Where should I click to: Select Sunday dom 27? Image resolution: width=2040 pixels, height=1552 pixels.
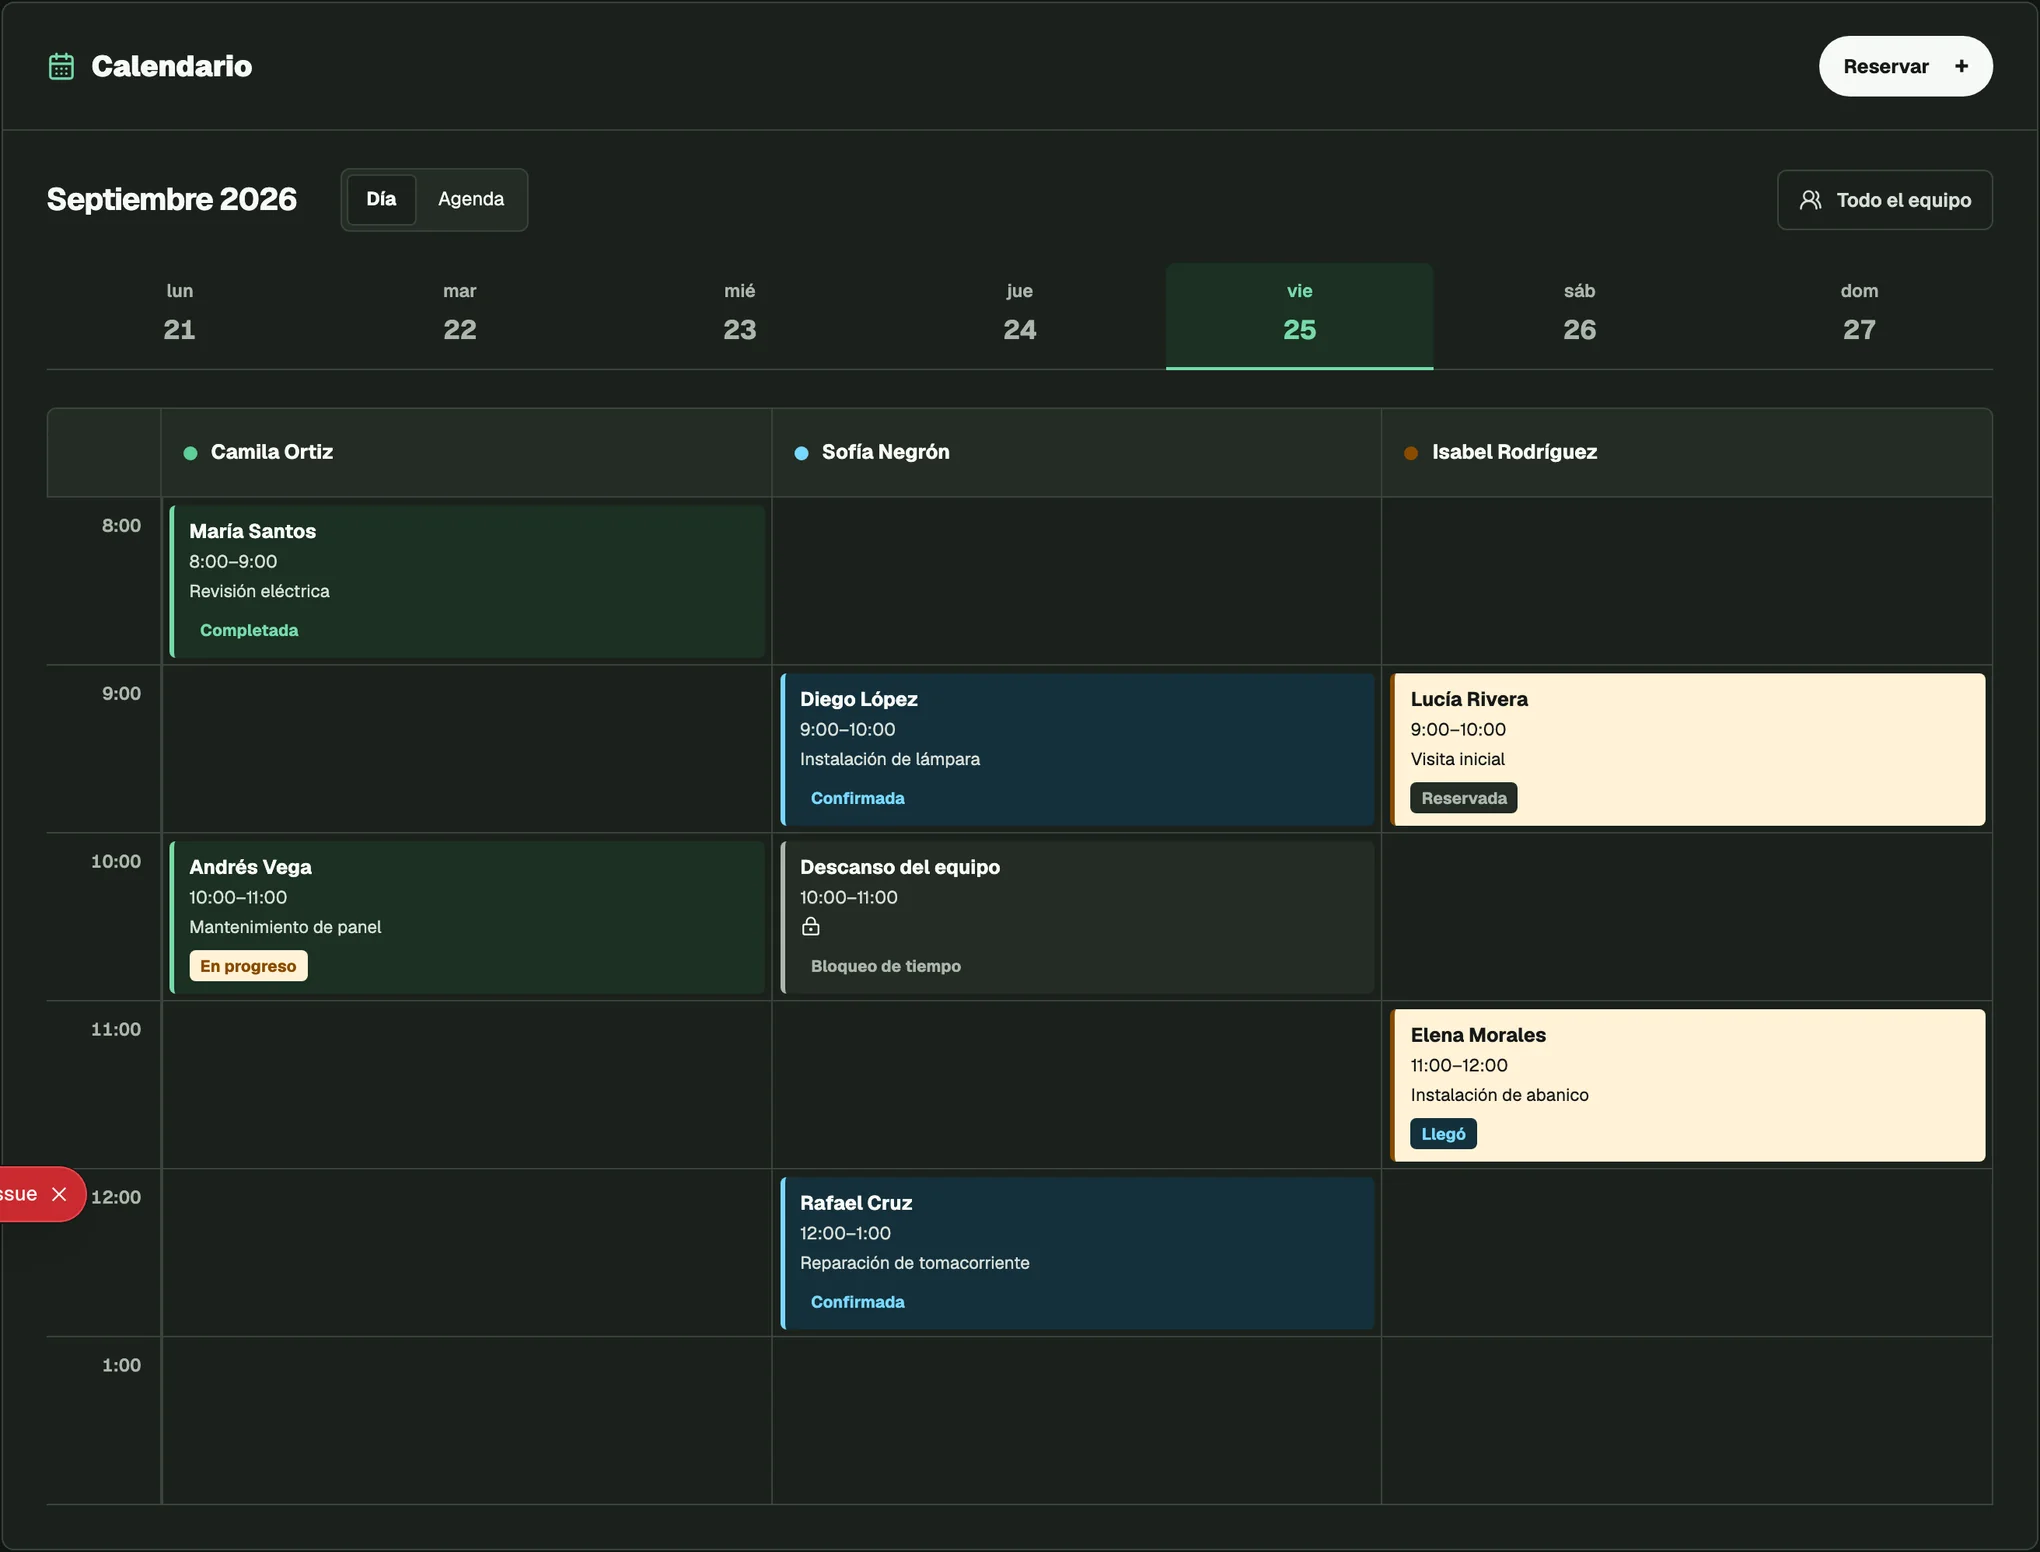[1859, 316]
